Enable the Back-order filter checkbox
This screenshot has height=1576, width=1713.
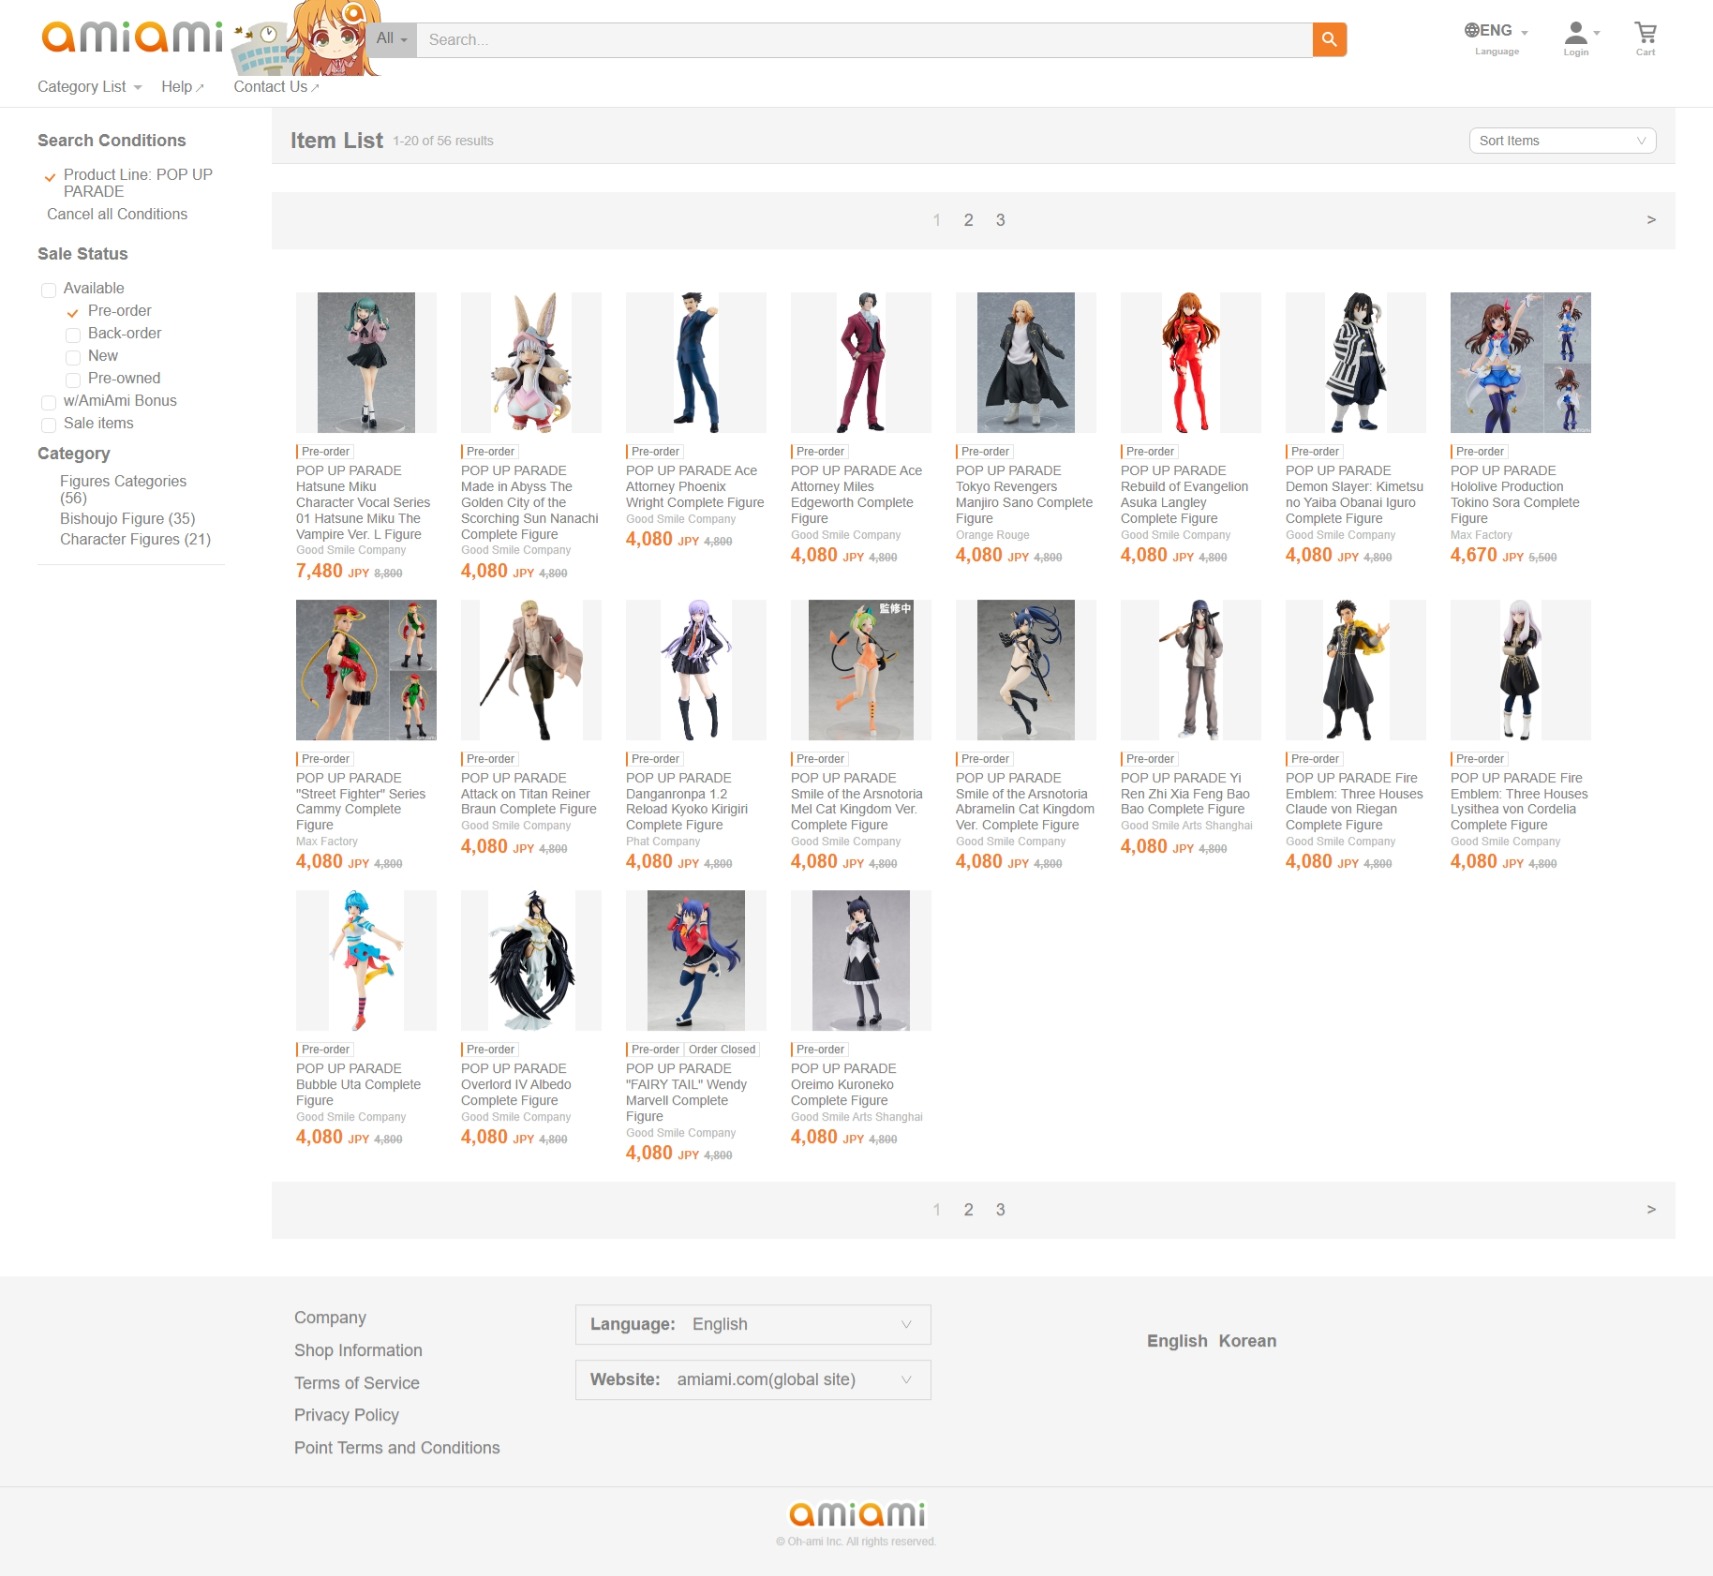click(x=72, y=335)
